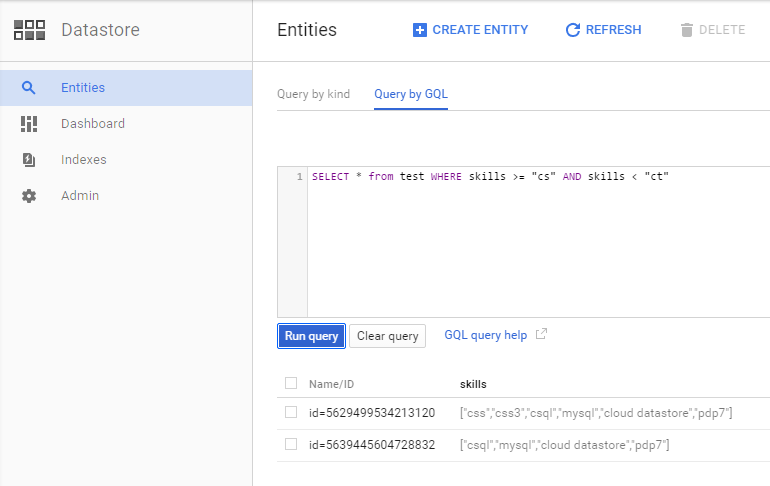This screenshot has width=770, height=486.
Task: Toggle the select-all checkbox in table header
Action: click(291, 383)
